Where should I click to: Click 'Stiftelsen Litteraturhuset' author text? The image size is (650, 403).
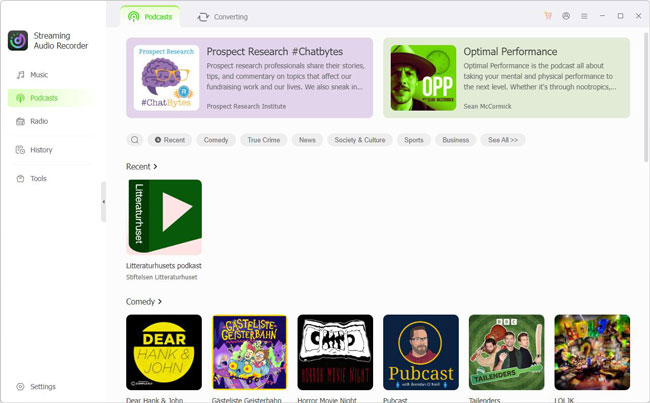pos(162,277)
